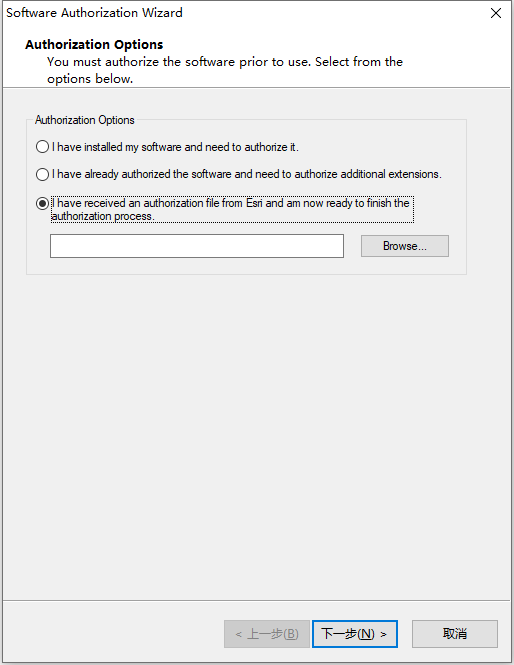This screenshot has height=665, width=514.
Task: Click blank space left of 上一步(B) button
Action: (113, 634)
